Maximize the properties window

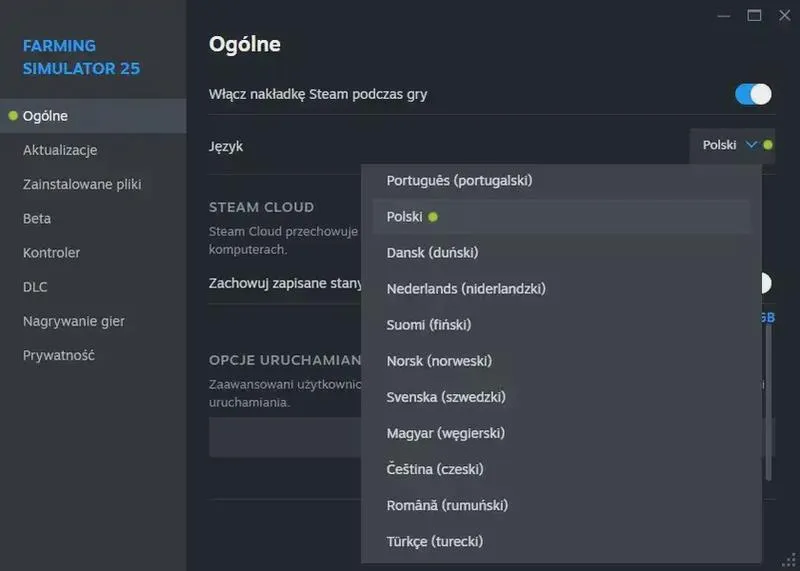click(x=754, y=16)
